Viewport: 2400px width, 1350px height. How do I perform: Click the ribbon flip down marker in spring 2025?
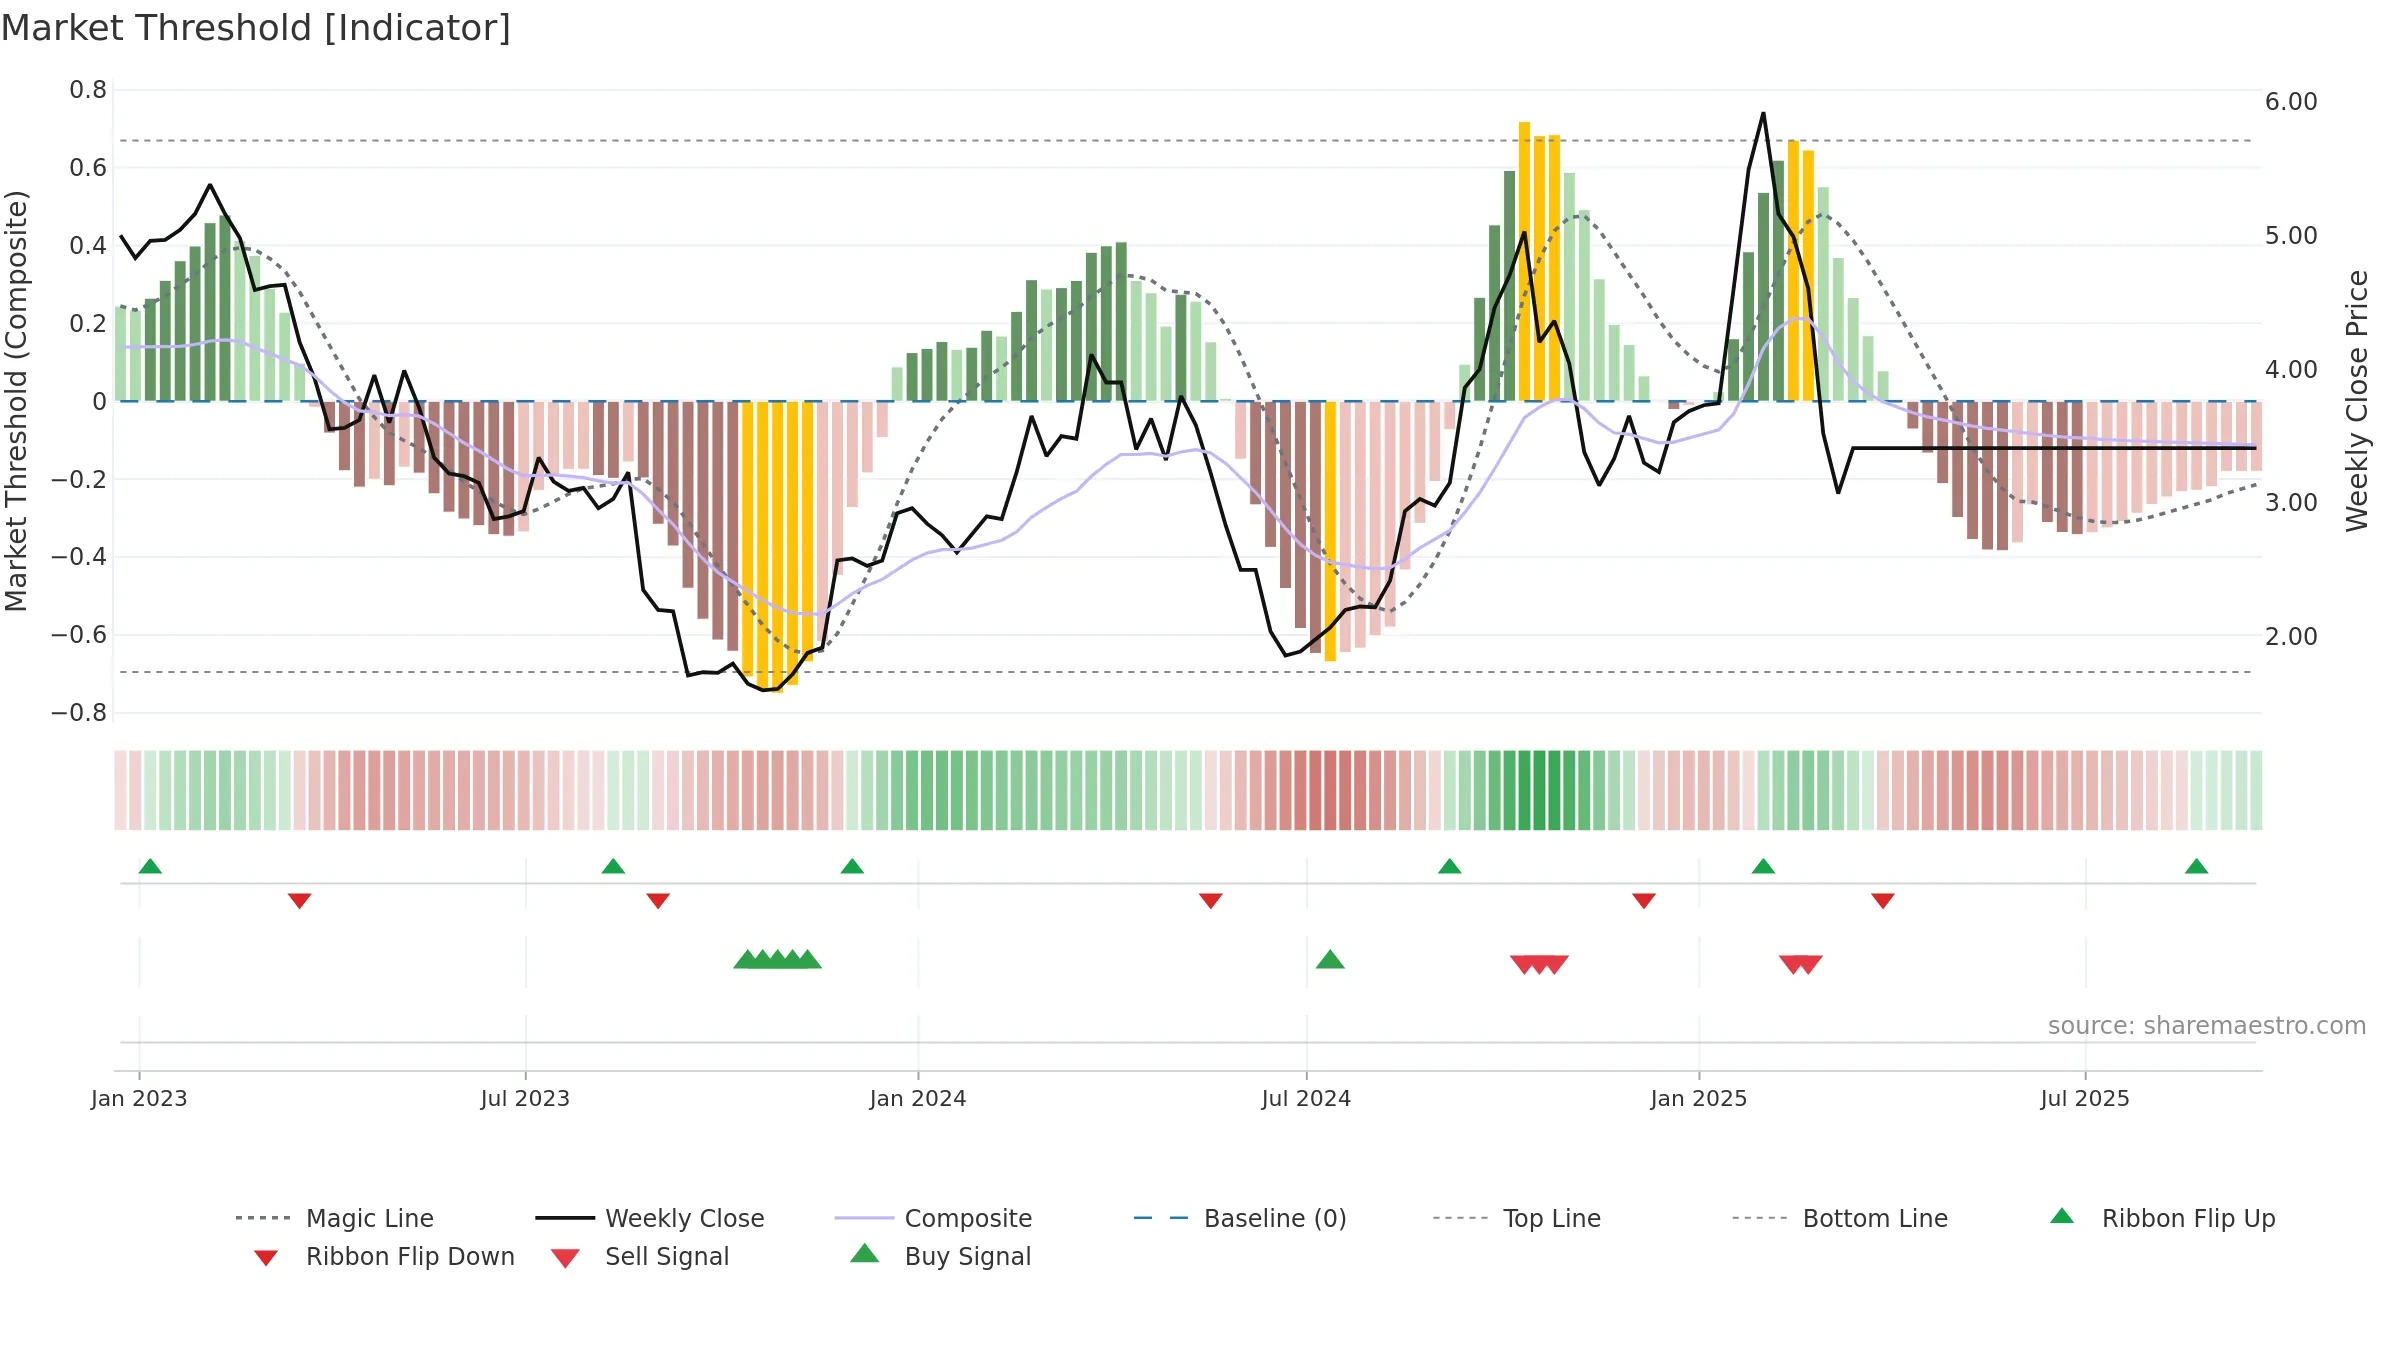pos(1883,901)
